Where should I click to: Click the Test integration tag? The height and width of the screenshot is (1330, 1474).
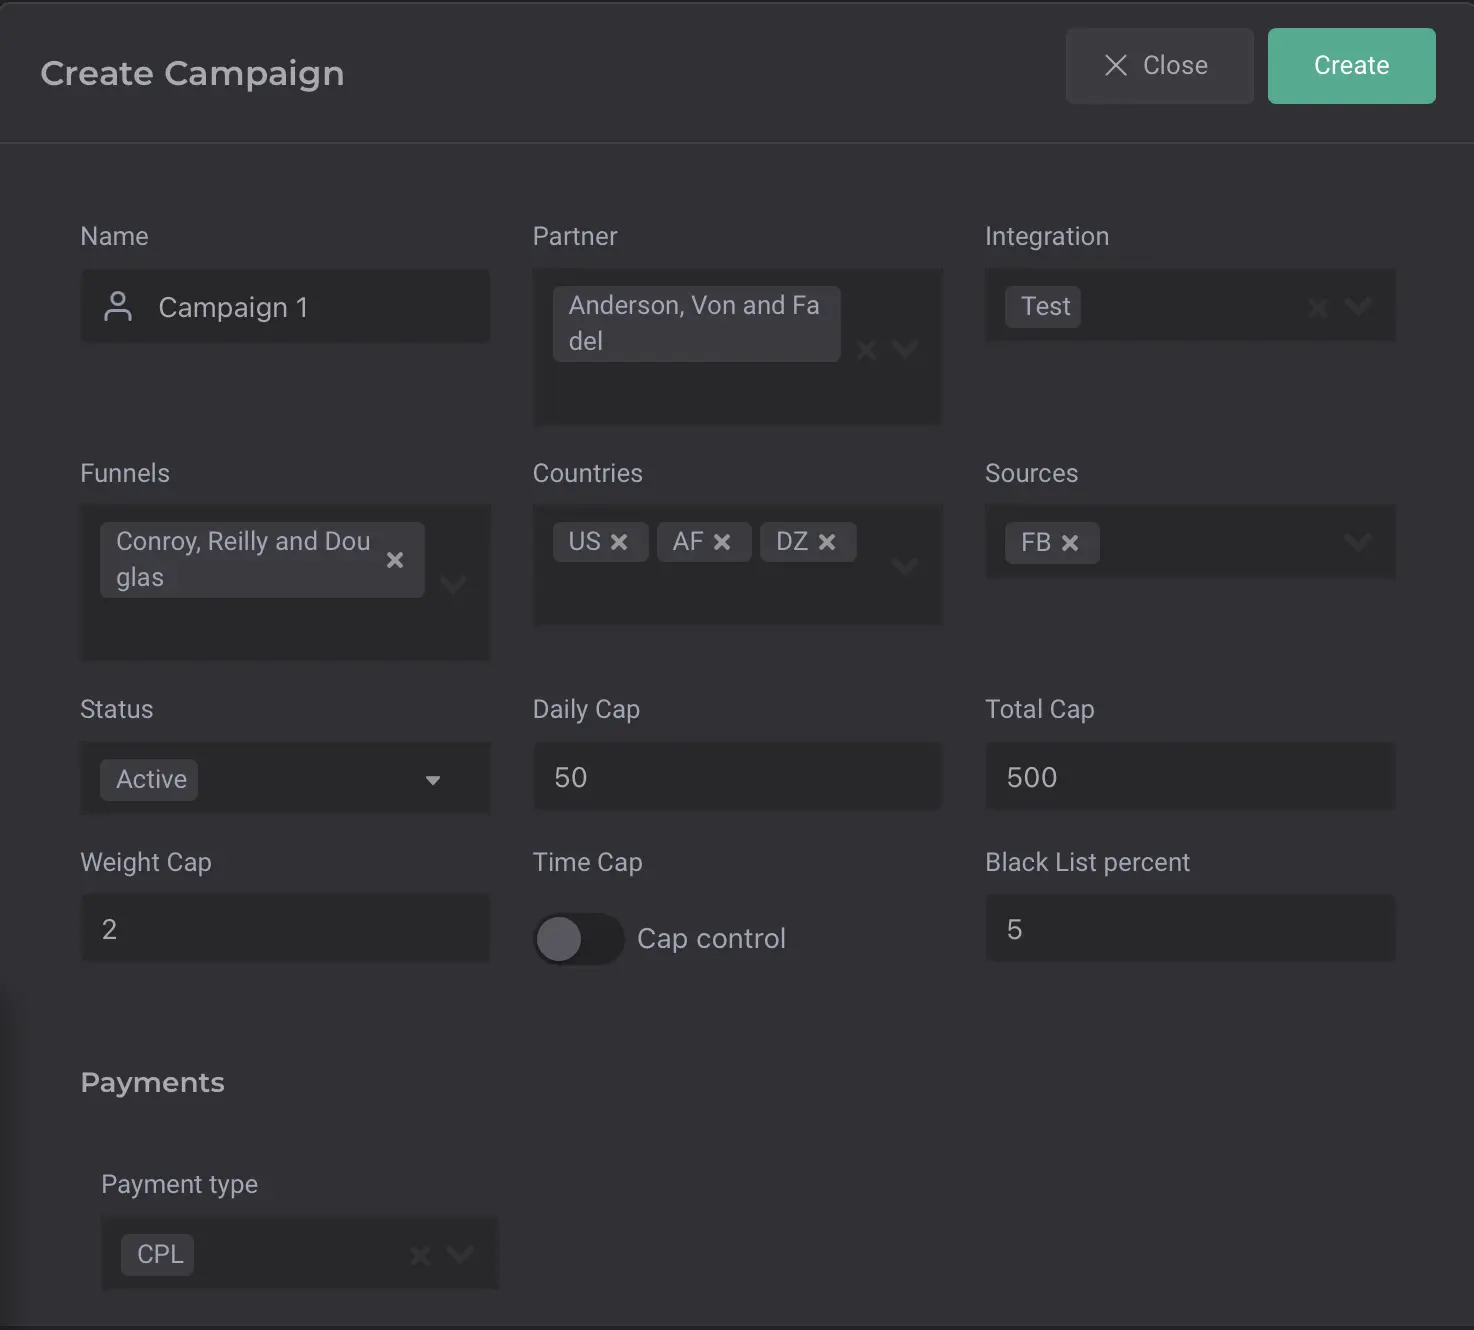coord(1045,307)
